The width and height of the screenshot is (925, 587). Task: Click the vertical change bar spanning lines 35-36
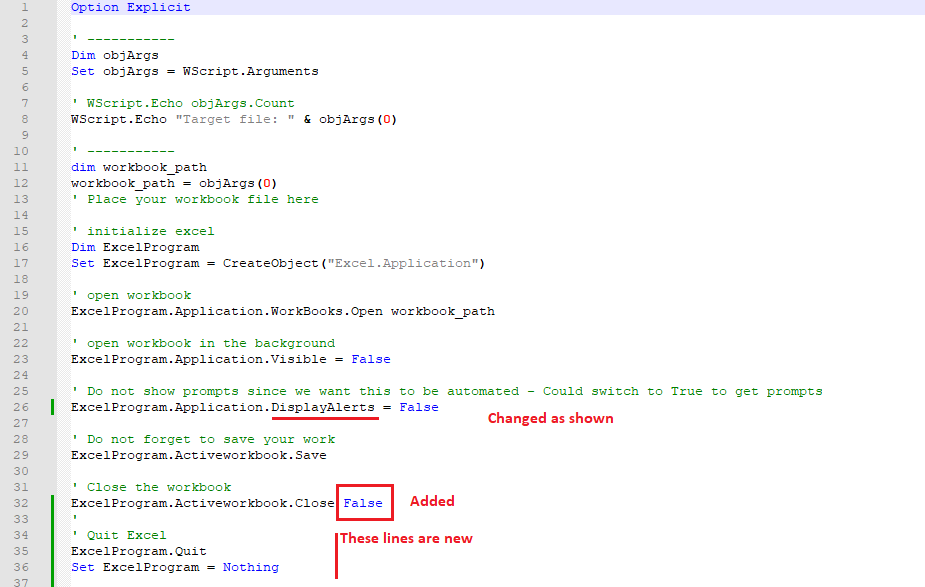tap(54, 558)
